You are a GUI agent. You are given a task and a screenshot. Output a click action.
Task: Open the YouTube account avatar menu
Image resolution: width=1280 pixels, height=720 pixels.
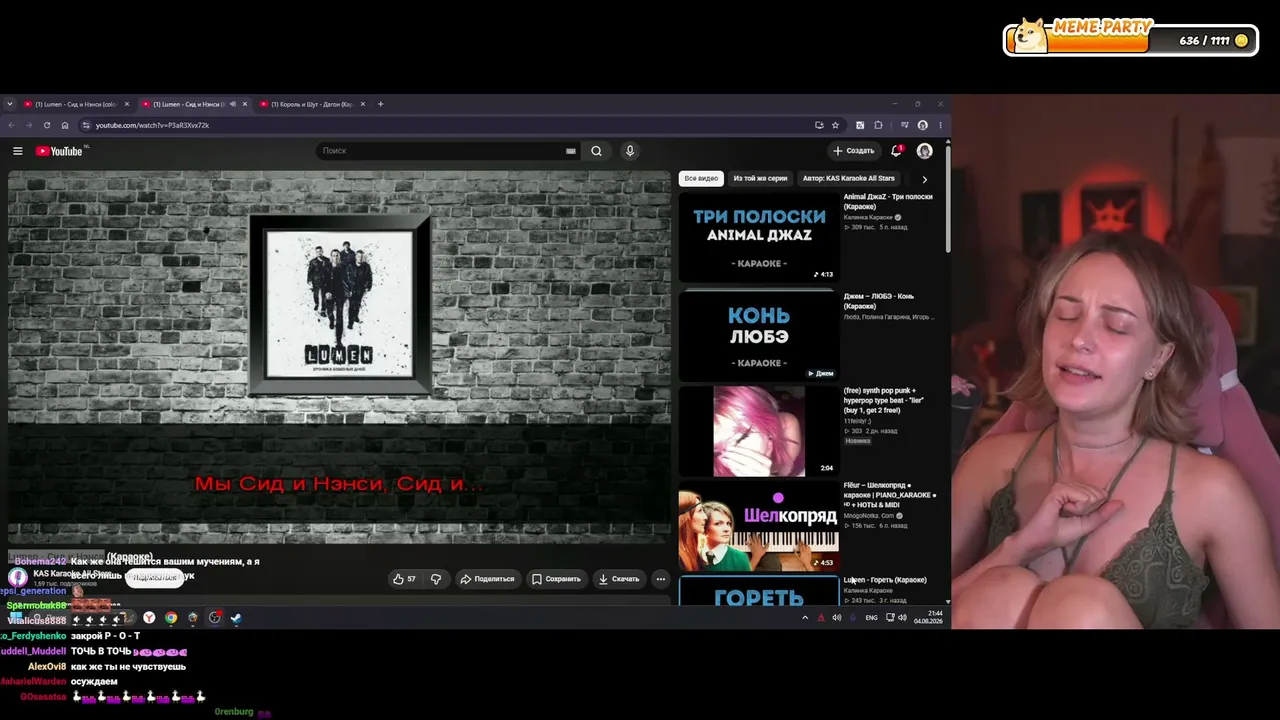[924, 151]
